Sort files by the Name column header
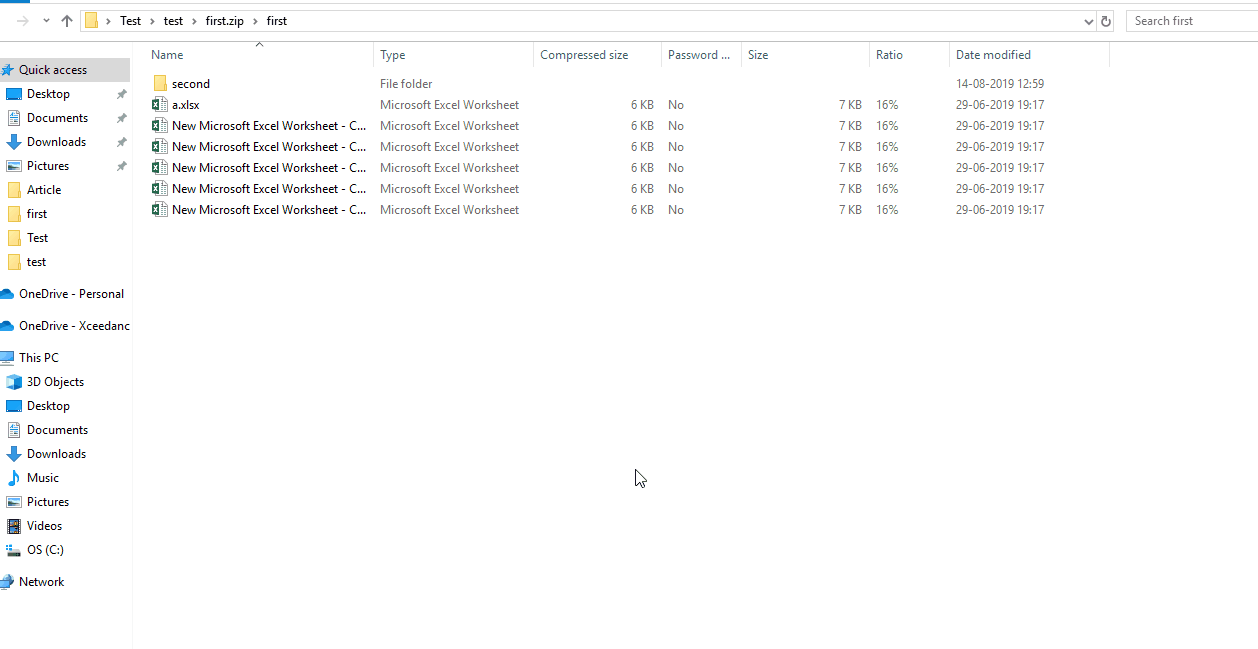 point(167,54)
